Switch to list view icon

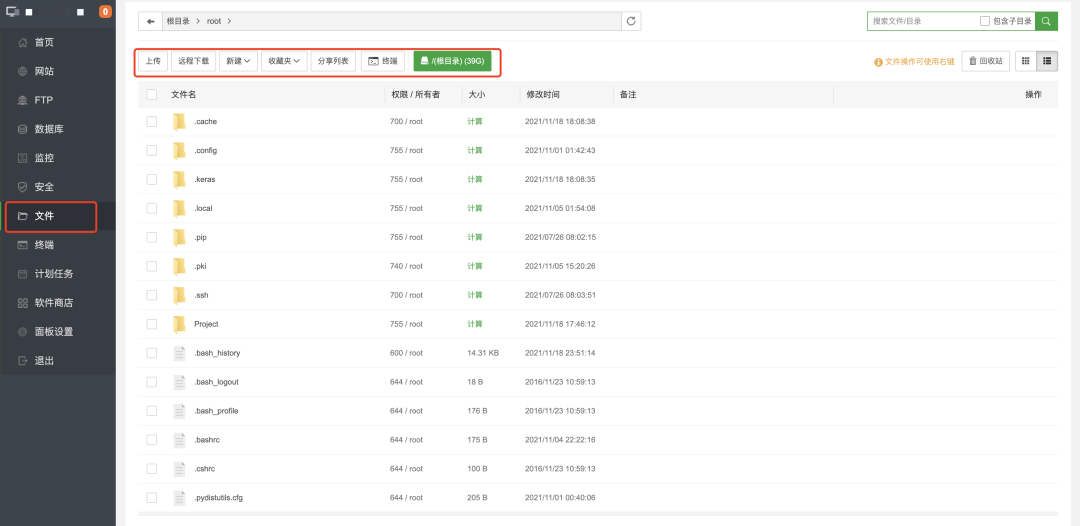[1047, 61]
